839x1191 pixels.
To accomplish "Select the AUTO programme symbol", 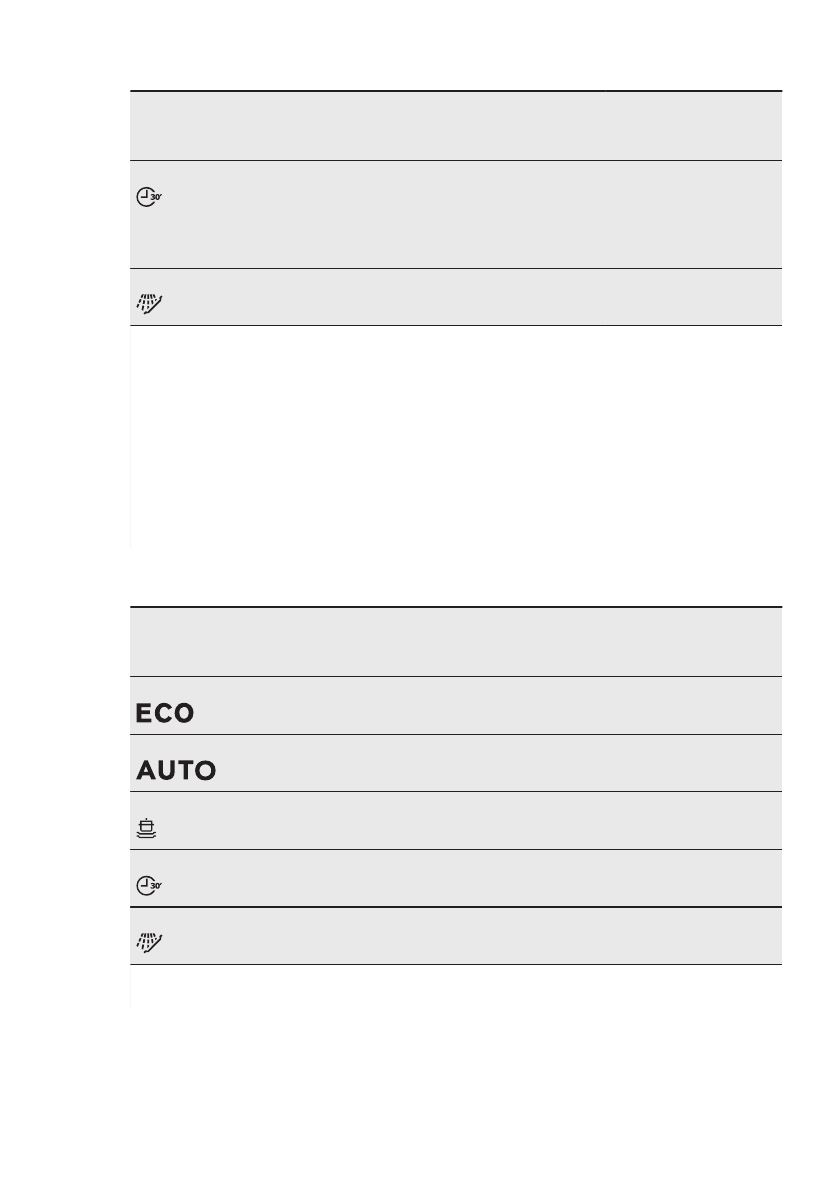I will click(175, 771).
